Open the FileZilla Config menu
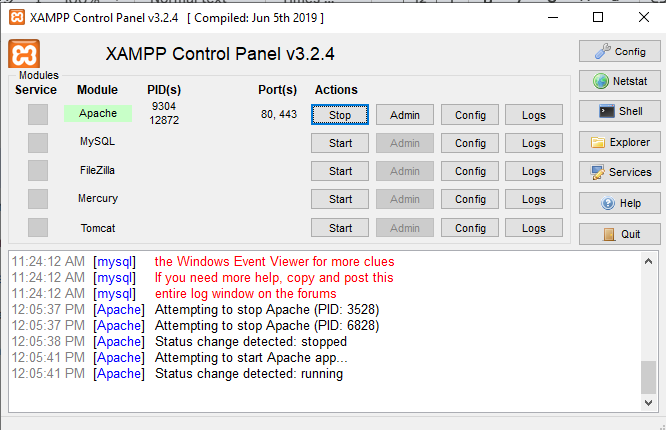The width and height of the screenshot is (666, 430). pyautogui.click(x=470, y=171)
